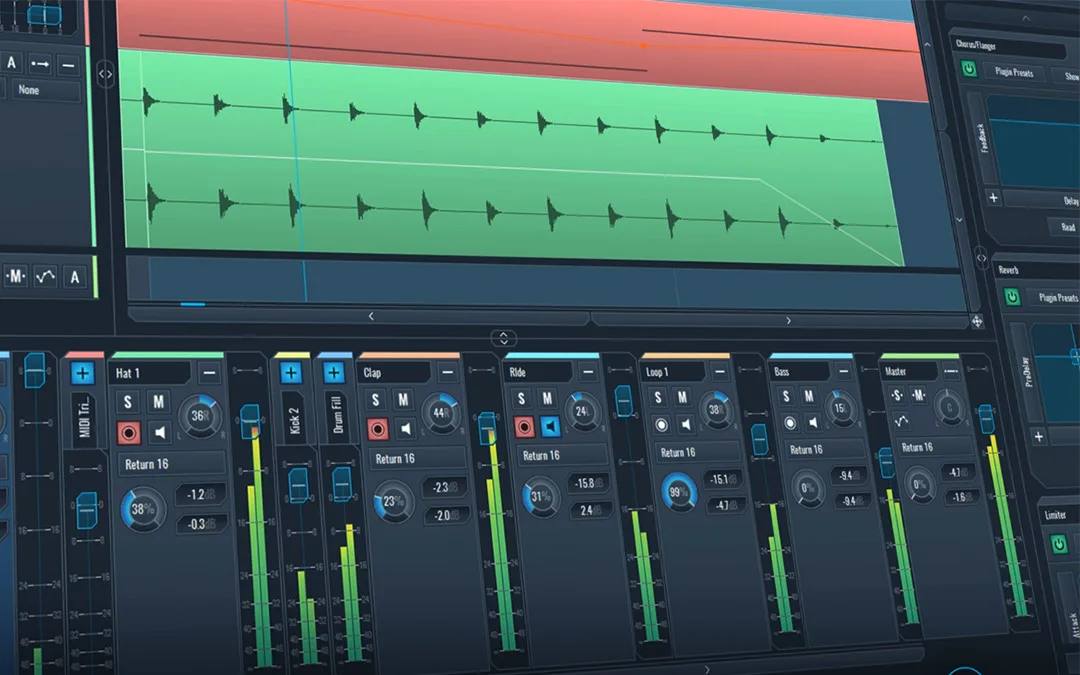The width and height of the screenshot is (1080, 675).
Task: Collapse the Hat 1 channel strip
Action: (x=209, y=373)
